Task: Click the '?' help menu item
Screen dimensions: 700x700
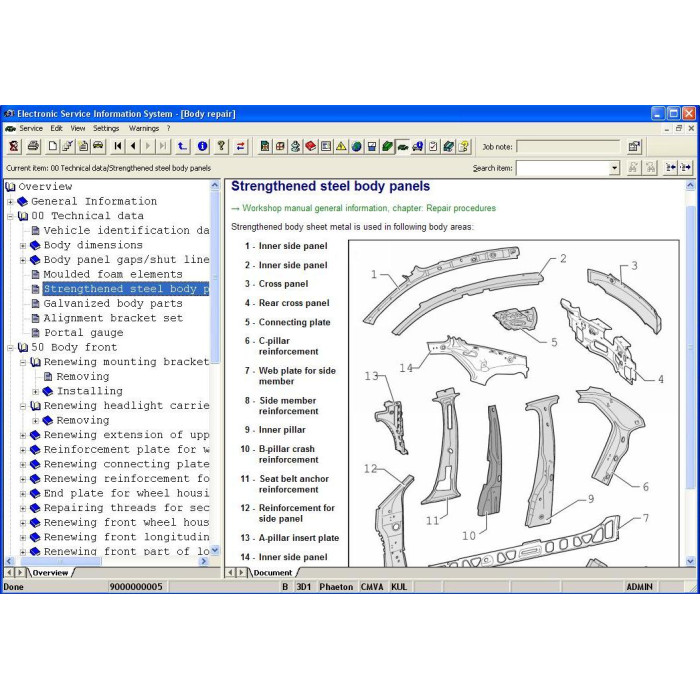Action: pyautogui.click(x=168, y=128)
